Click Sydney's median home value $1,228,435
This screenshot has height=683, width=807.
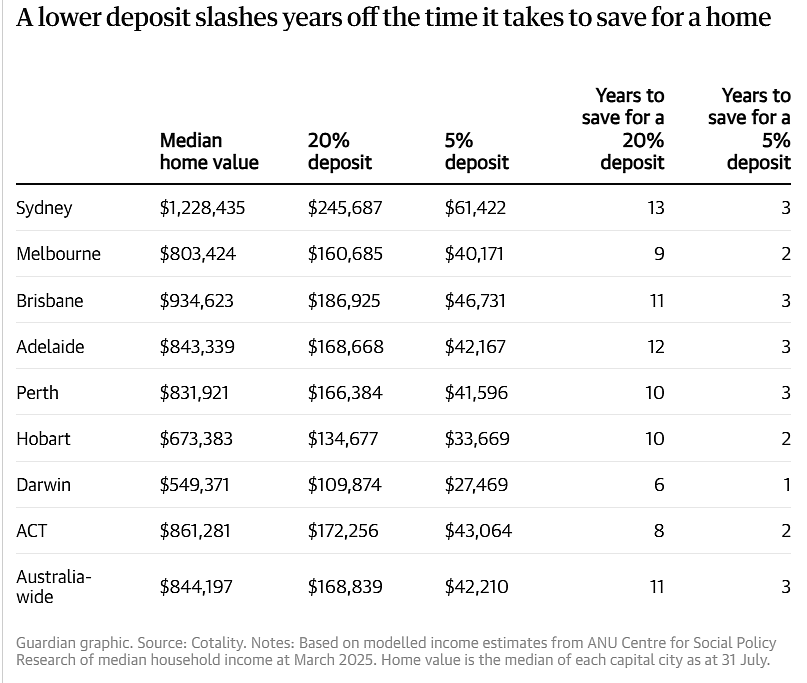pyautogui.click(x=202, y=208)
